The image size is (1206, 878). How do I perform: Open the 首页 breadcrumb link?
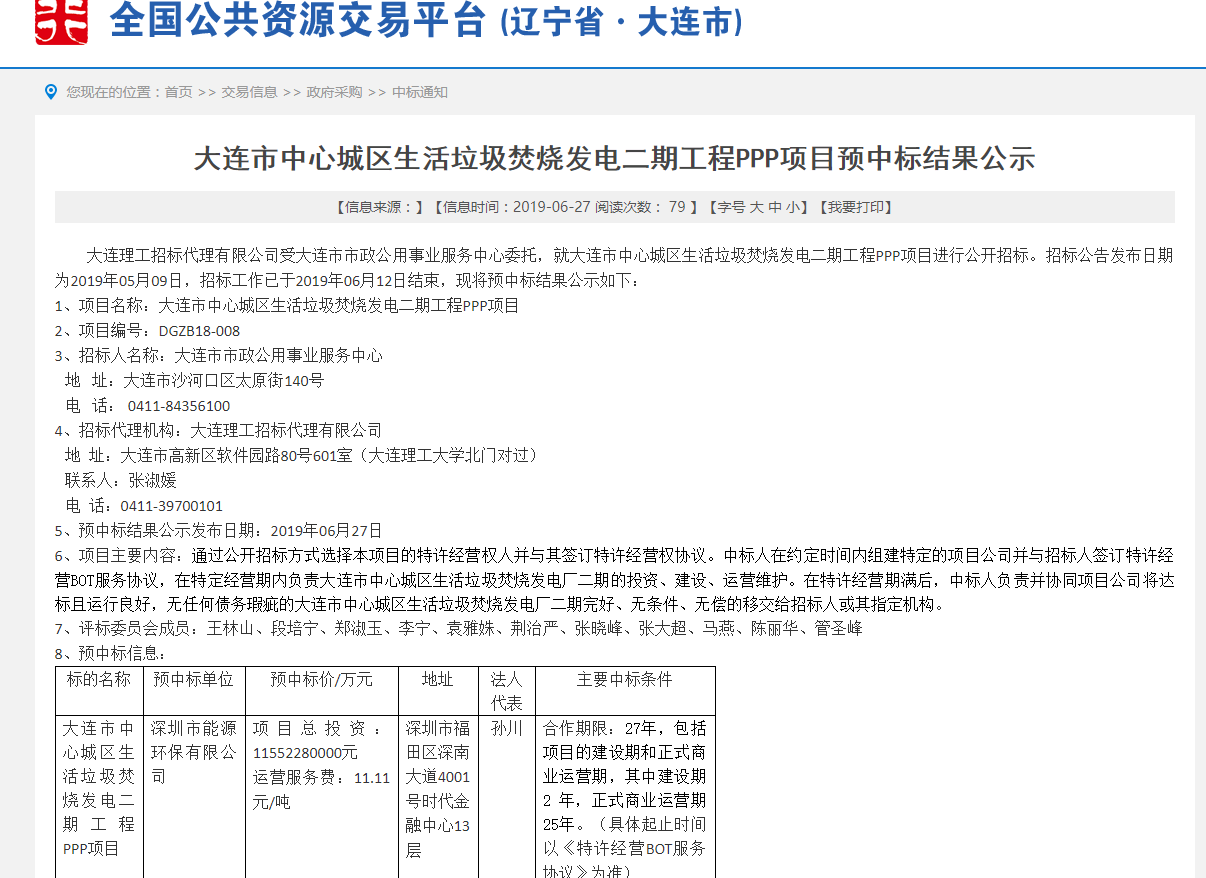pyautogui.click(x=178, y=92)
